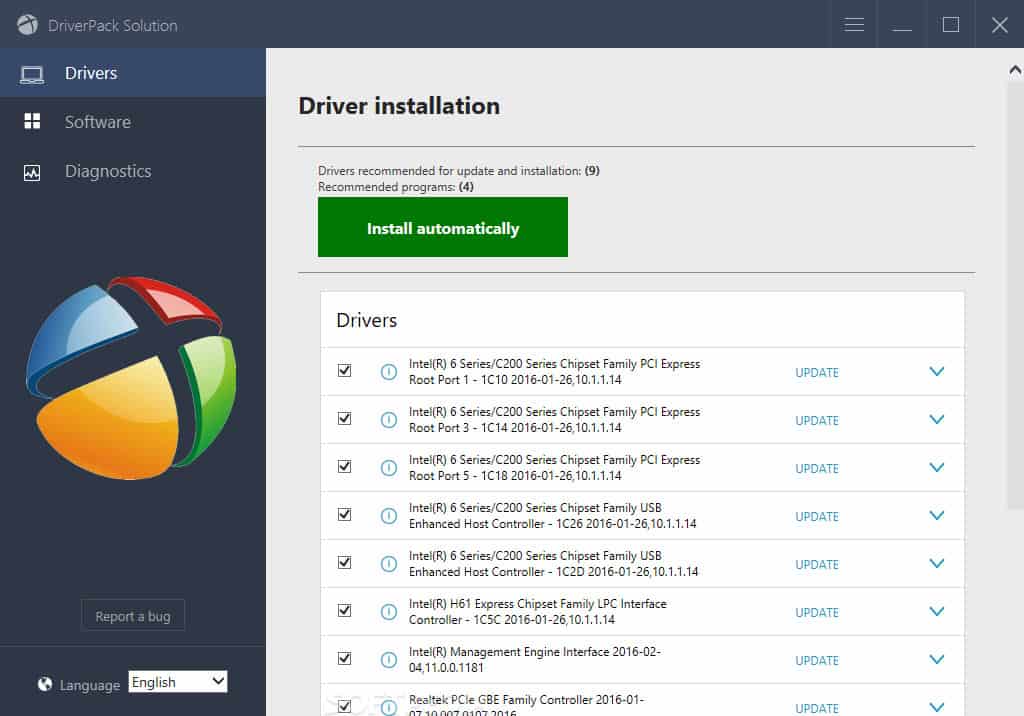This screenshot has width=1024, height=716.
Task: Update the Management Engine Interface driver
Action: pos(817,660)
